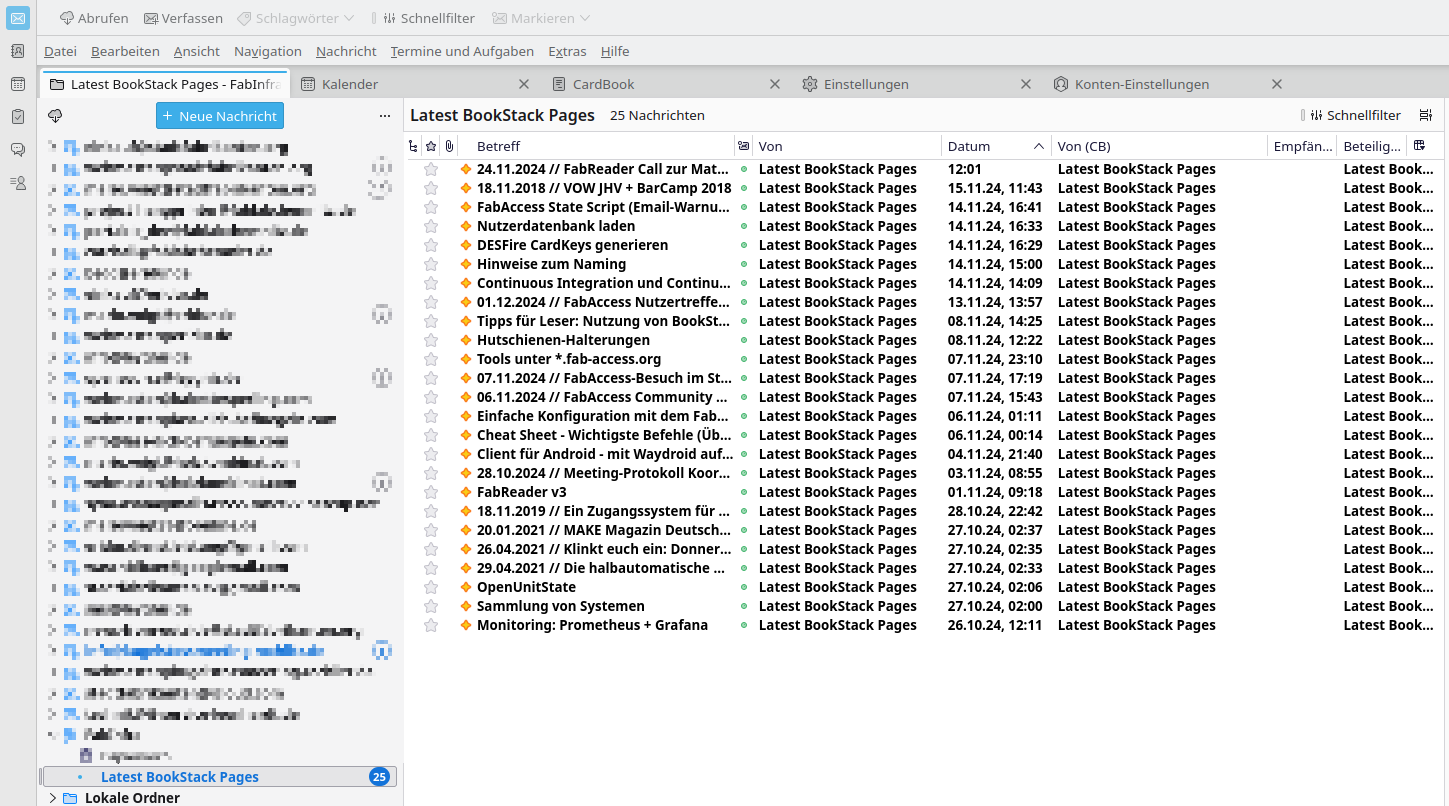
Task: Toggle read status of 'Tools unter *.fab-access.org'
Action: coord(743,359)
